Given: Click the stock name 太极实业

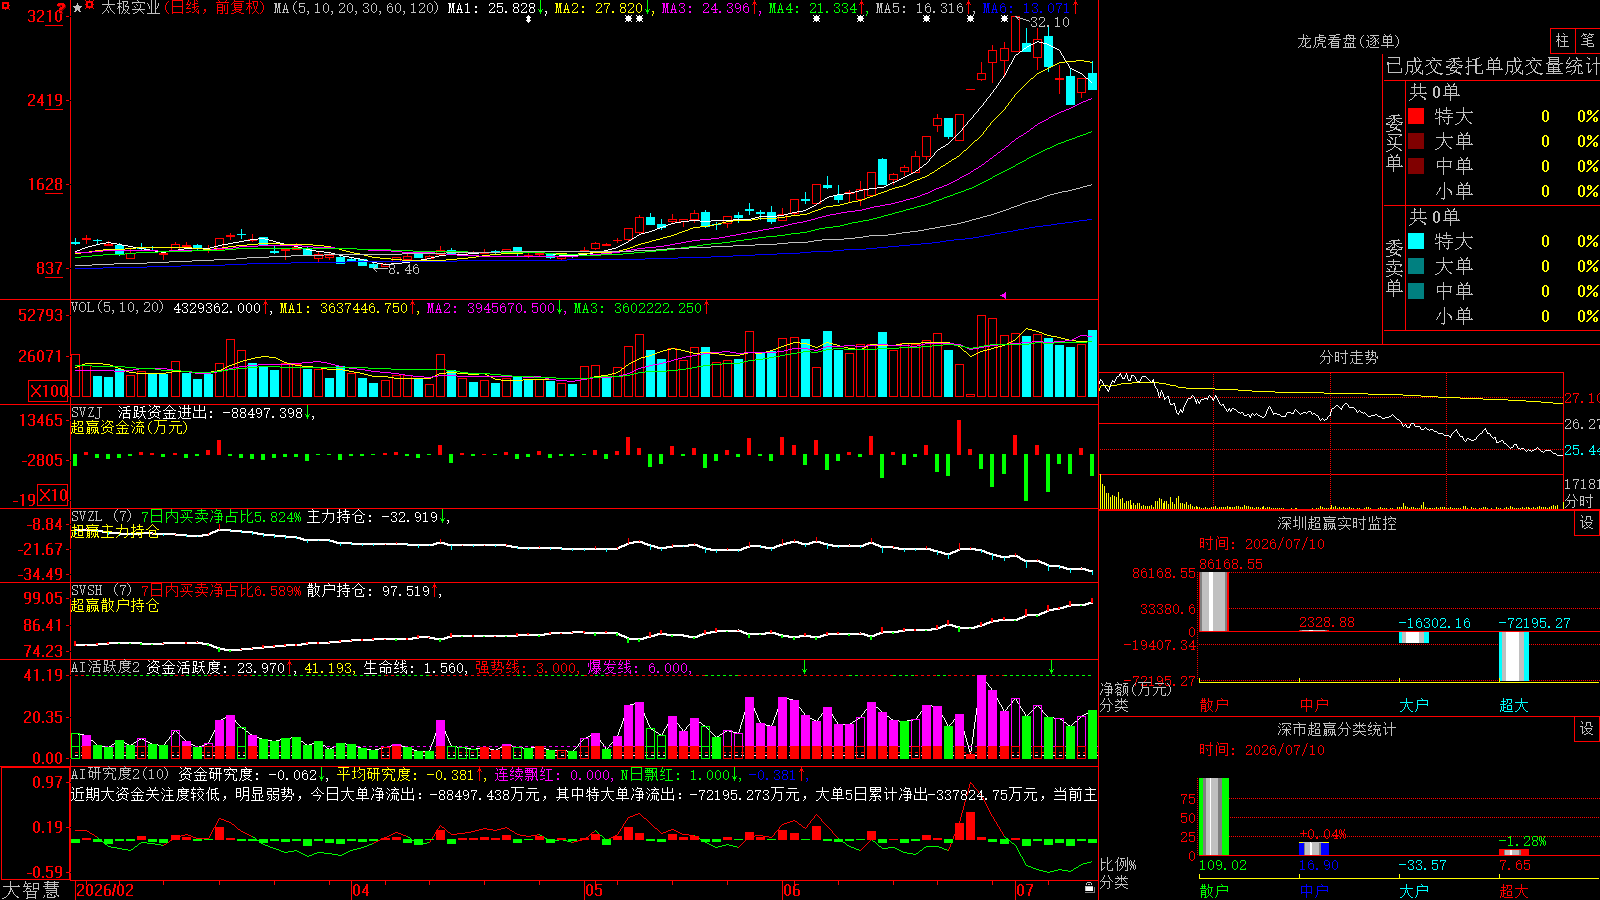Looking at the screenshot, I should click(131, 8).
